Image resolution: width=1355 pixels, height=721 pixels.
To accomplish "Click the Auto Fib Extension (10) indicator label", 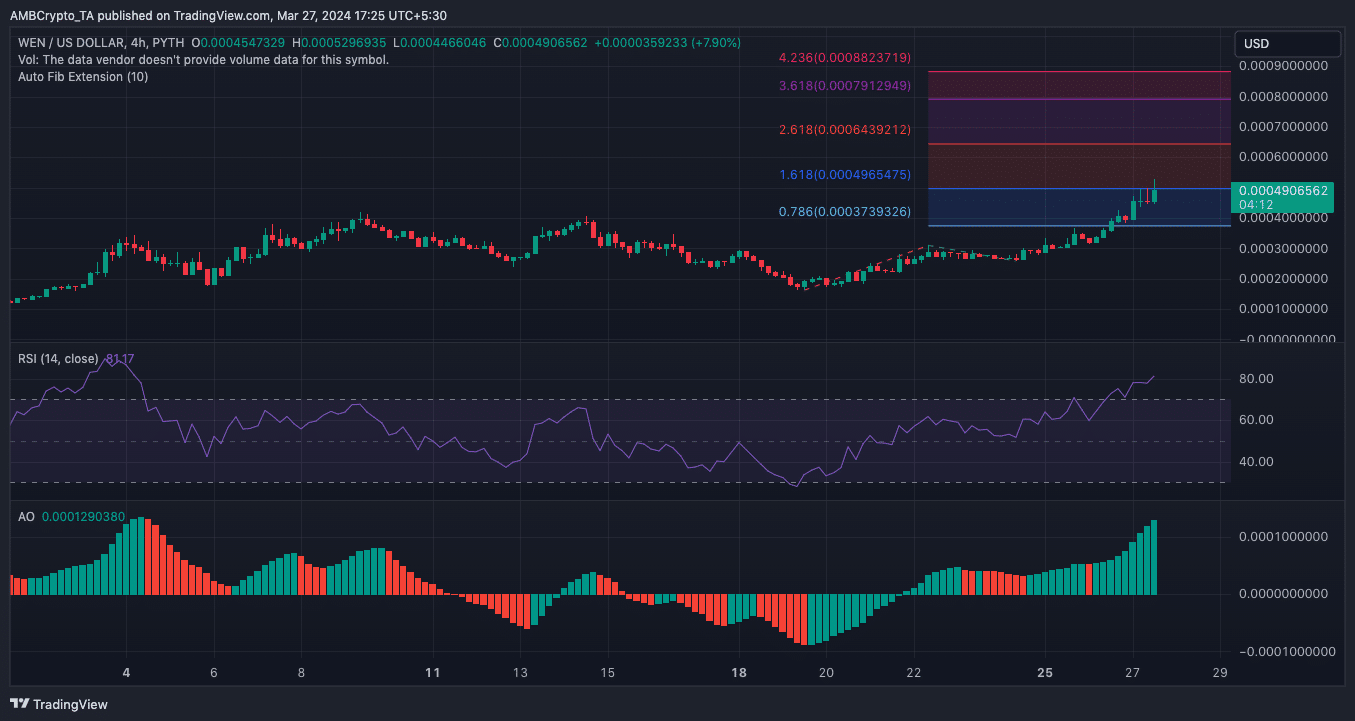I will click(83, 77).
